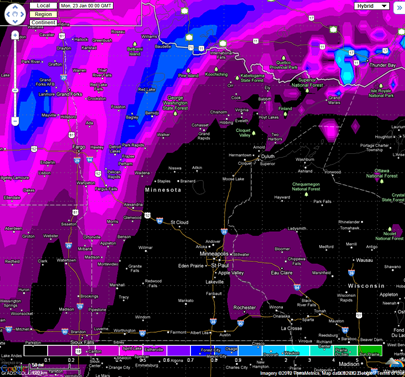Click the dark blue legend swatch after 0.7

coord(202,351)
